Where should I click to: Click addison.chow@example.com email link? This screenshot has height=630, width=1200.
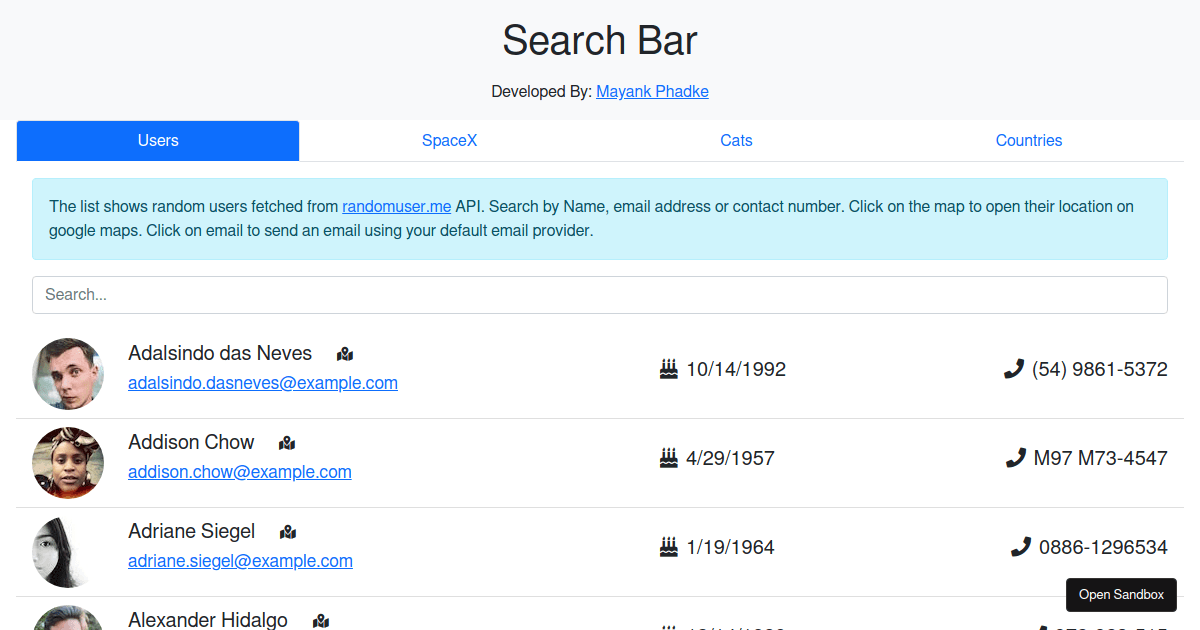(x=240, y=472)
